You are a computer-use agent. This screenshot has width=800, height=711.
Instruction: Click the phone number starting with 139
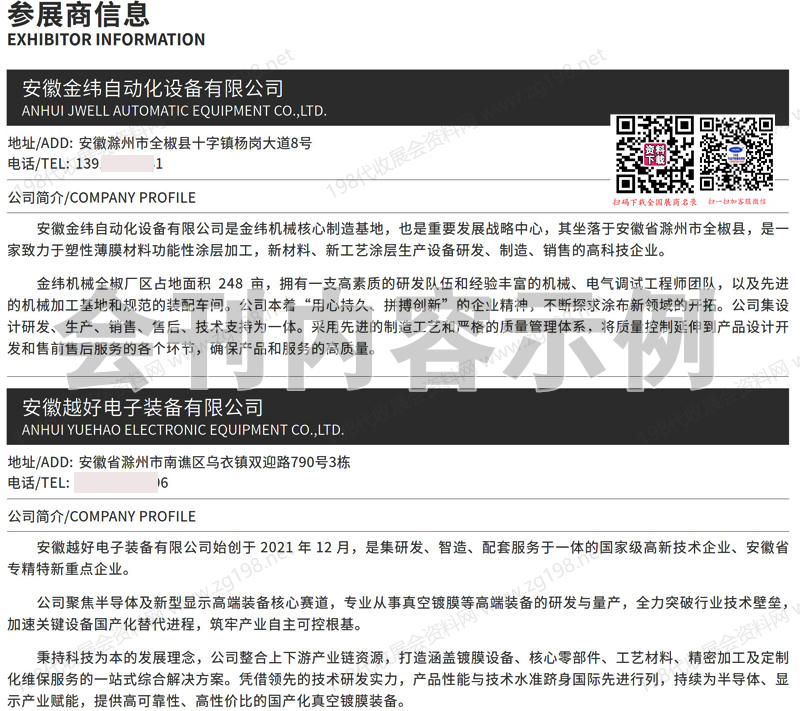click(119, 164)
